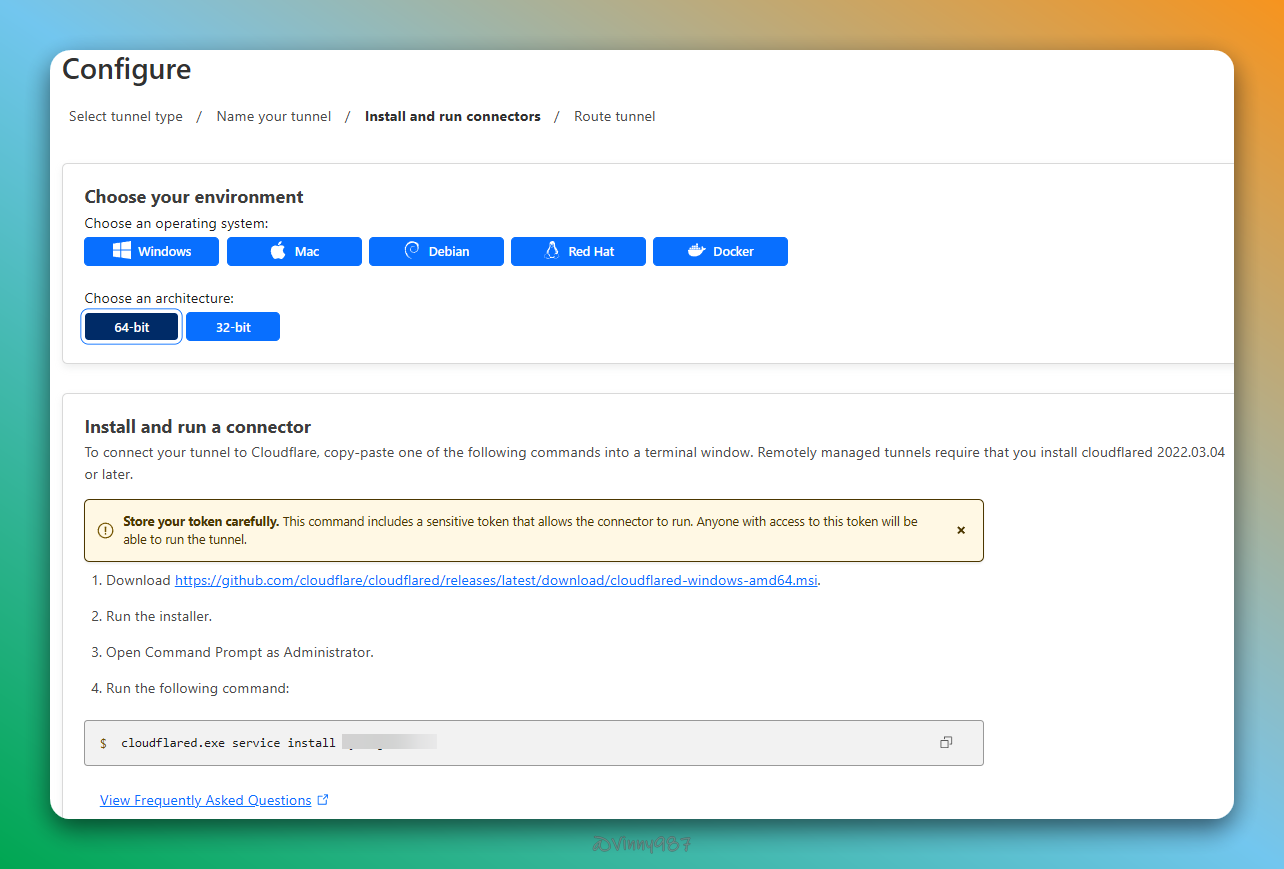The height and width of the screenshot is (869, 1284).
Task: Open View Frequently Asked Questions link
Action: pyautogui.click(x=206, y=800)
